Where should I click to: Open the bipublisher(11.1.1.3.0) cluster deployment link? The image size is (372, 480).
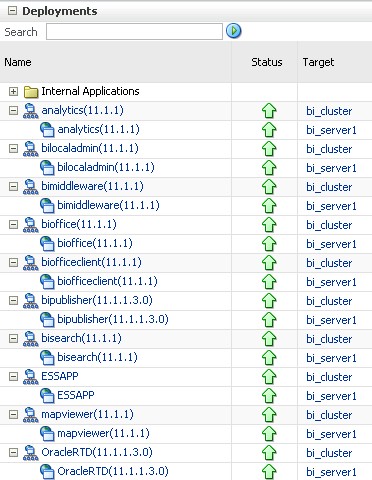(97, 300)
